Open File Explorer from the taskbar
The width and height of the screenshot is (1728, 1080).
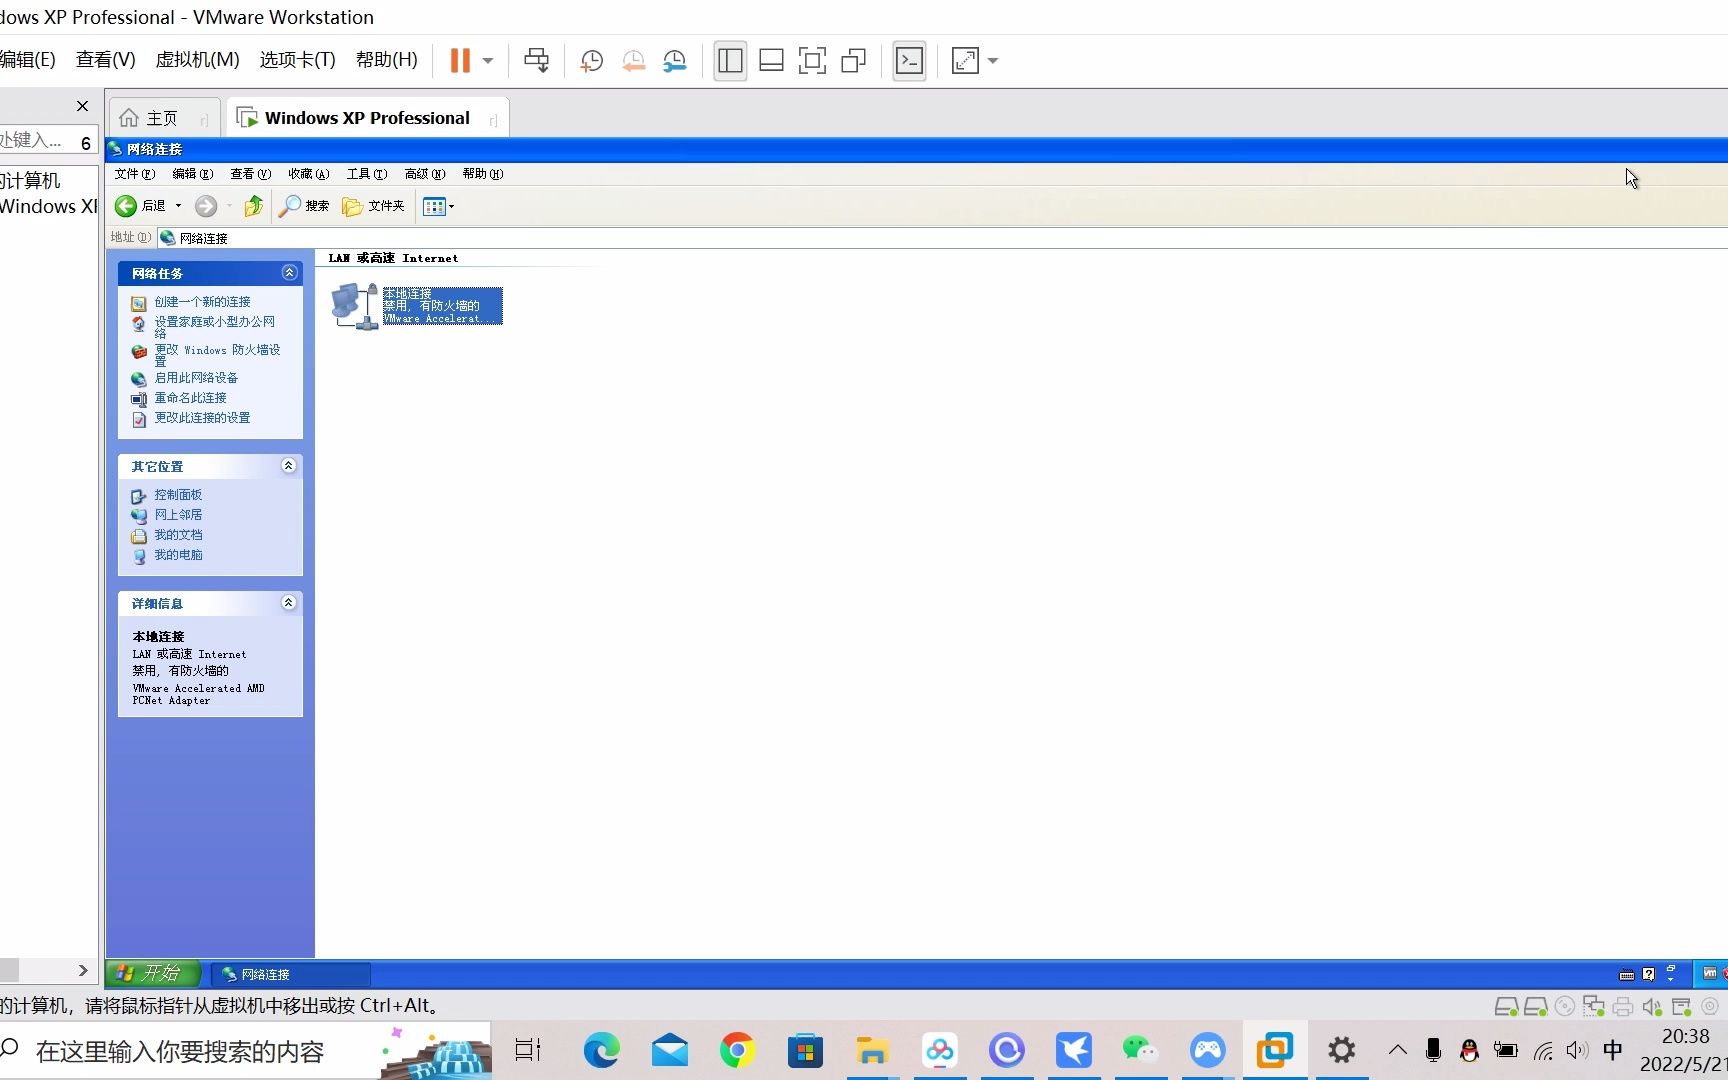872,1050
